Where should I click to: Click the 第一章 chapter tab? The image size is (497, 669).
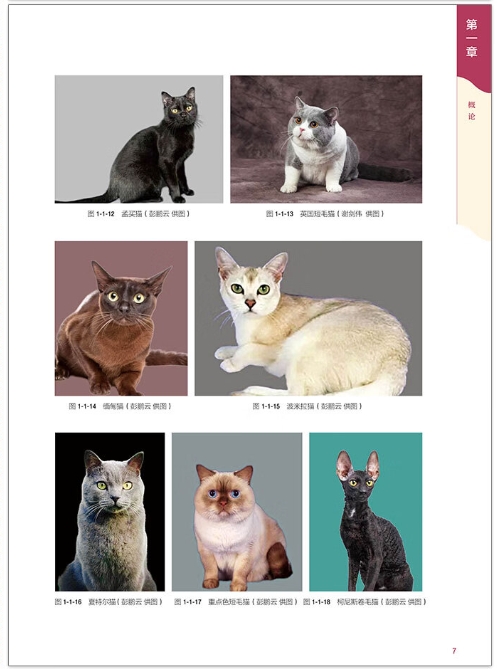tap(471, 38)
